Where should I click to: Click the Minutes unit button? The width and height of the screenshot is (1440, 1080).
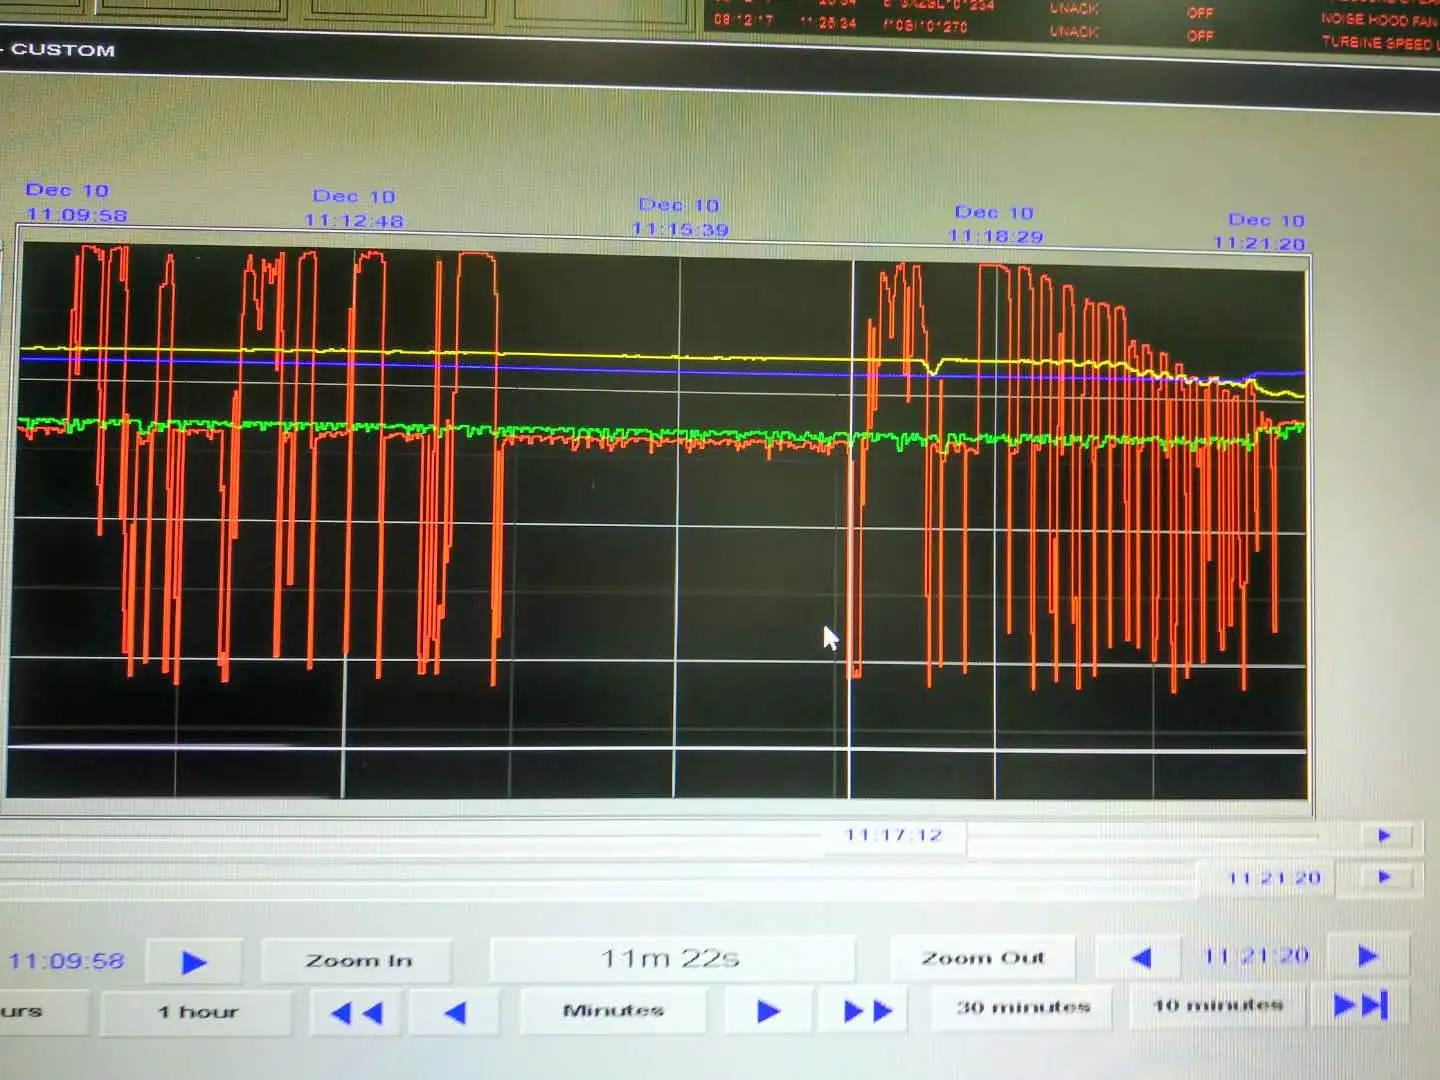pos(613,1010)
